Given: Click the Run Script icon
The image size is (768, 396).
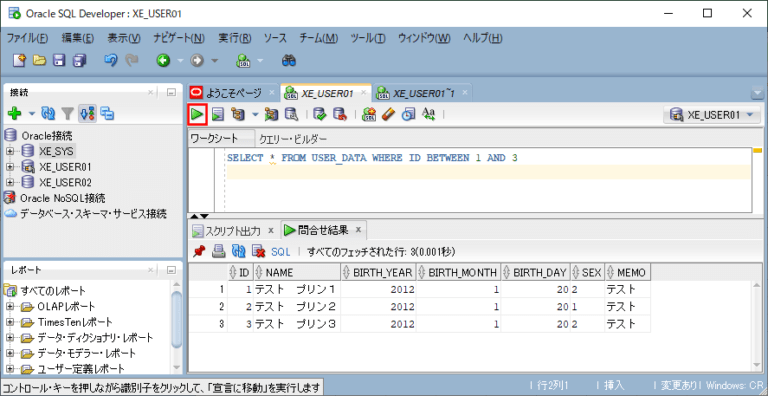Looking at the screenshot, I should pos(217,114).
